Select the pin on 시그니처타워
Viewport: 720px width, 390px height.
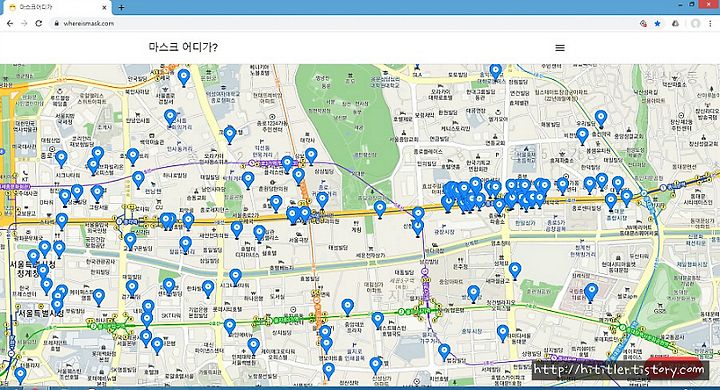(235, 277)
